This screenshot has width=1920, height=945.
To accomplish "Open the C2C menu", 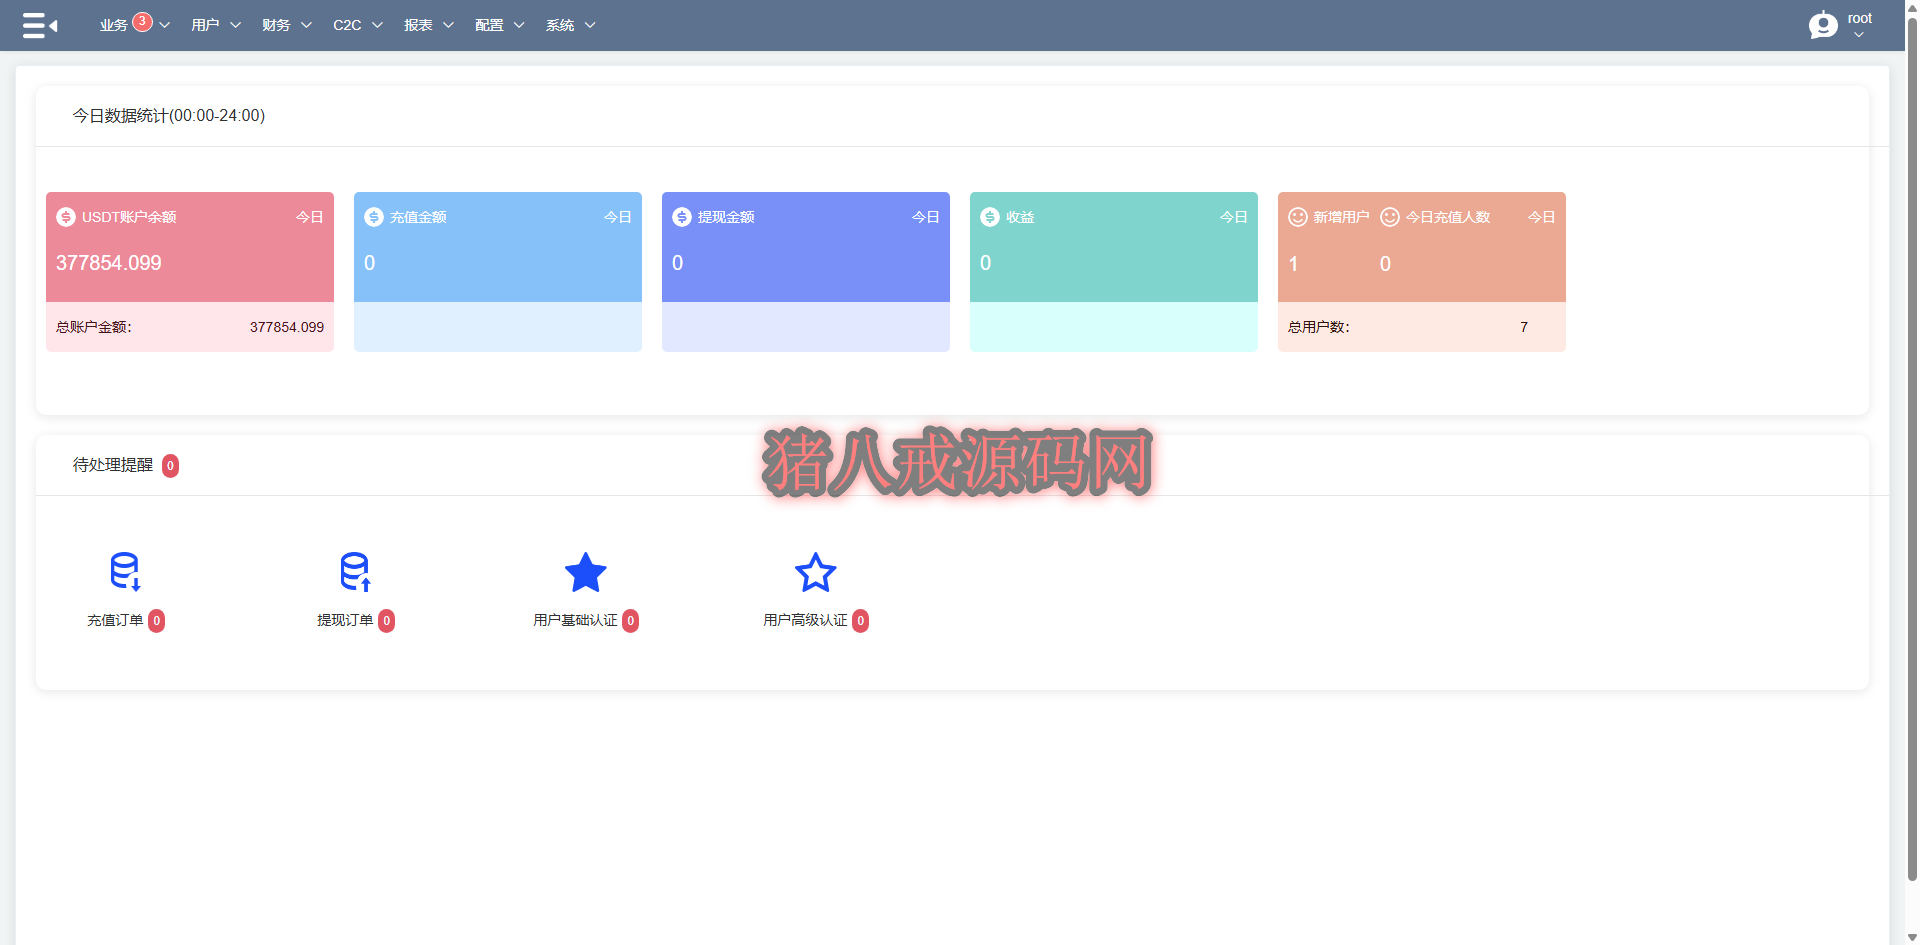I will [347, 25].
